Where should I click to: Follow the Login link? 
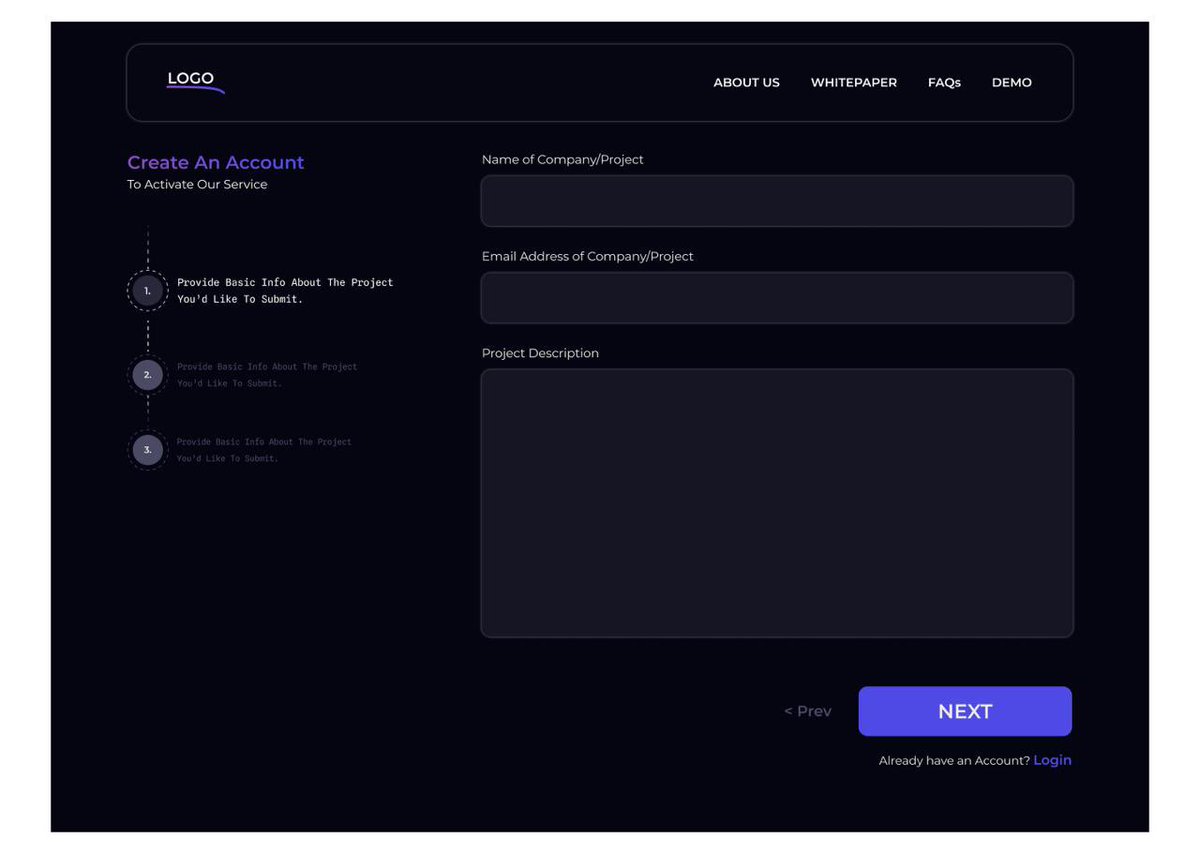[1052, 760]
